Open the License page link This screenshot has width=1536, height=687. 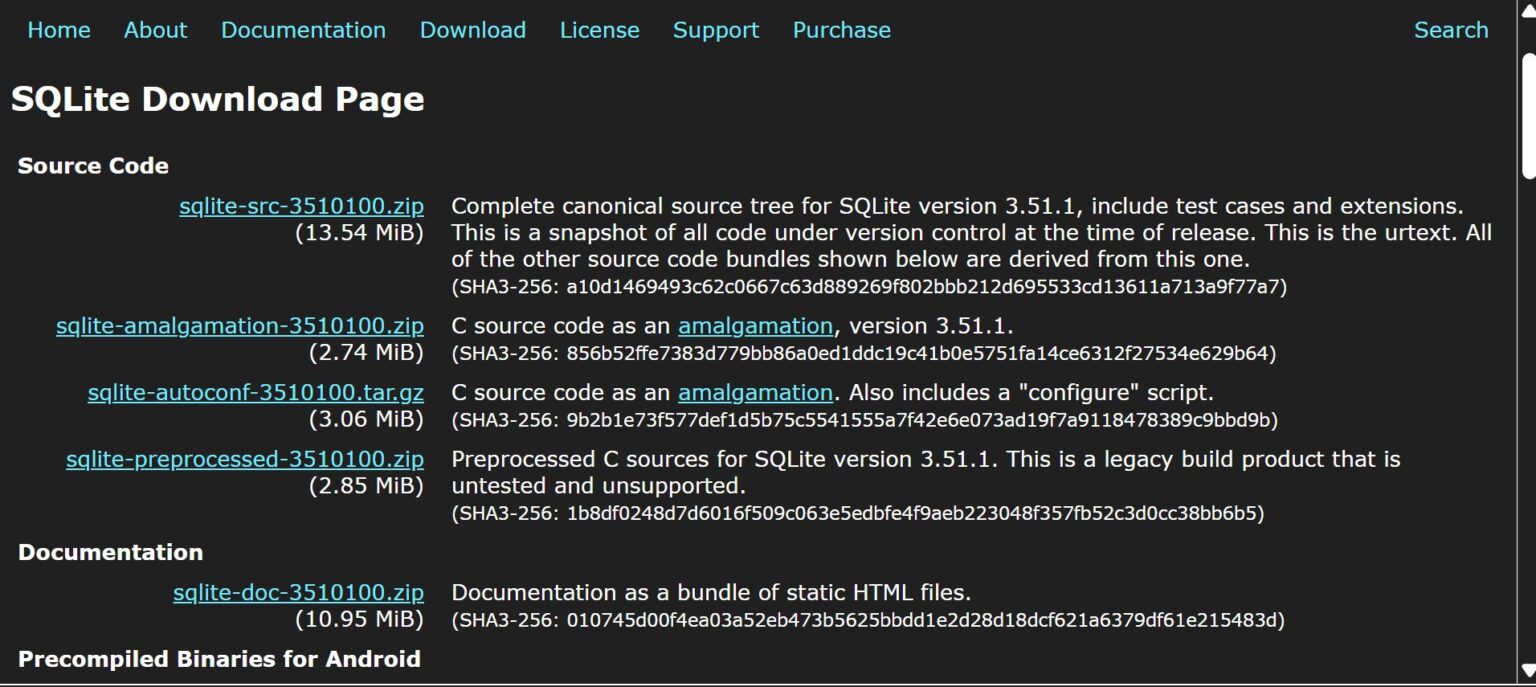click(599, 30)
